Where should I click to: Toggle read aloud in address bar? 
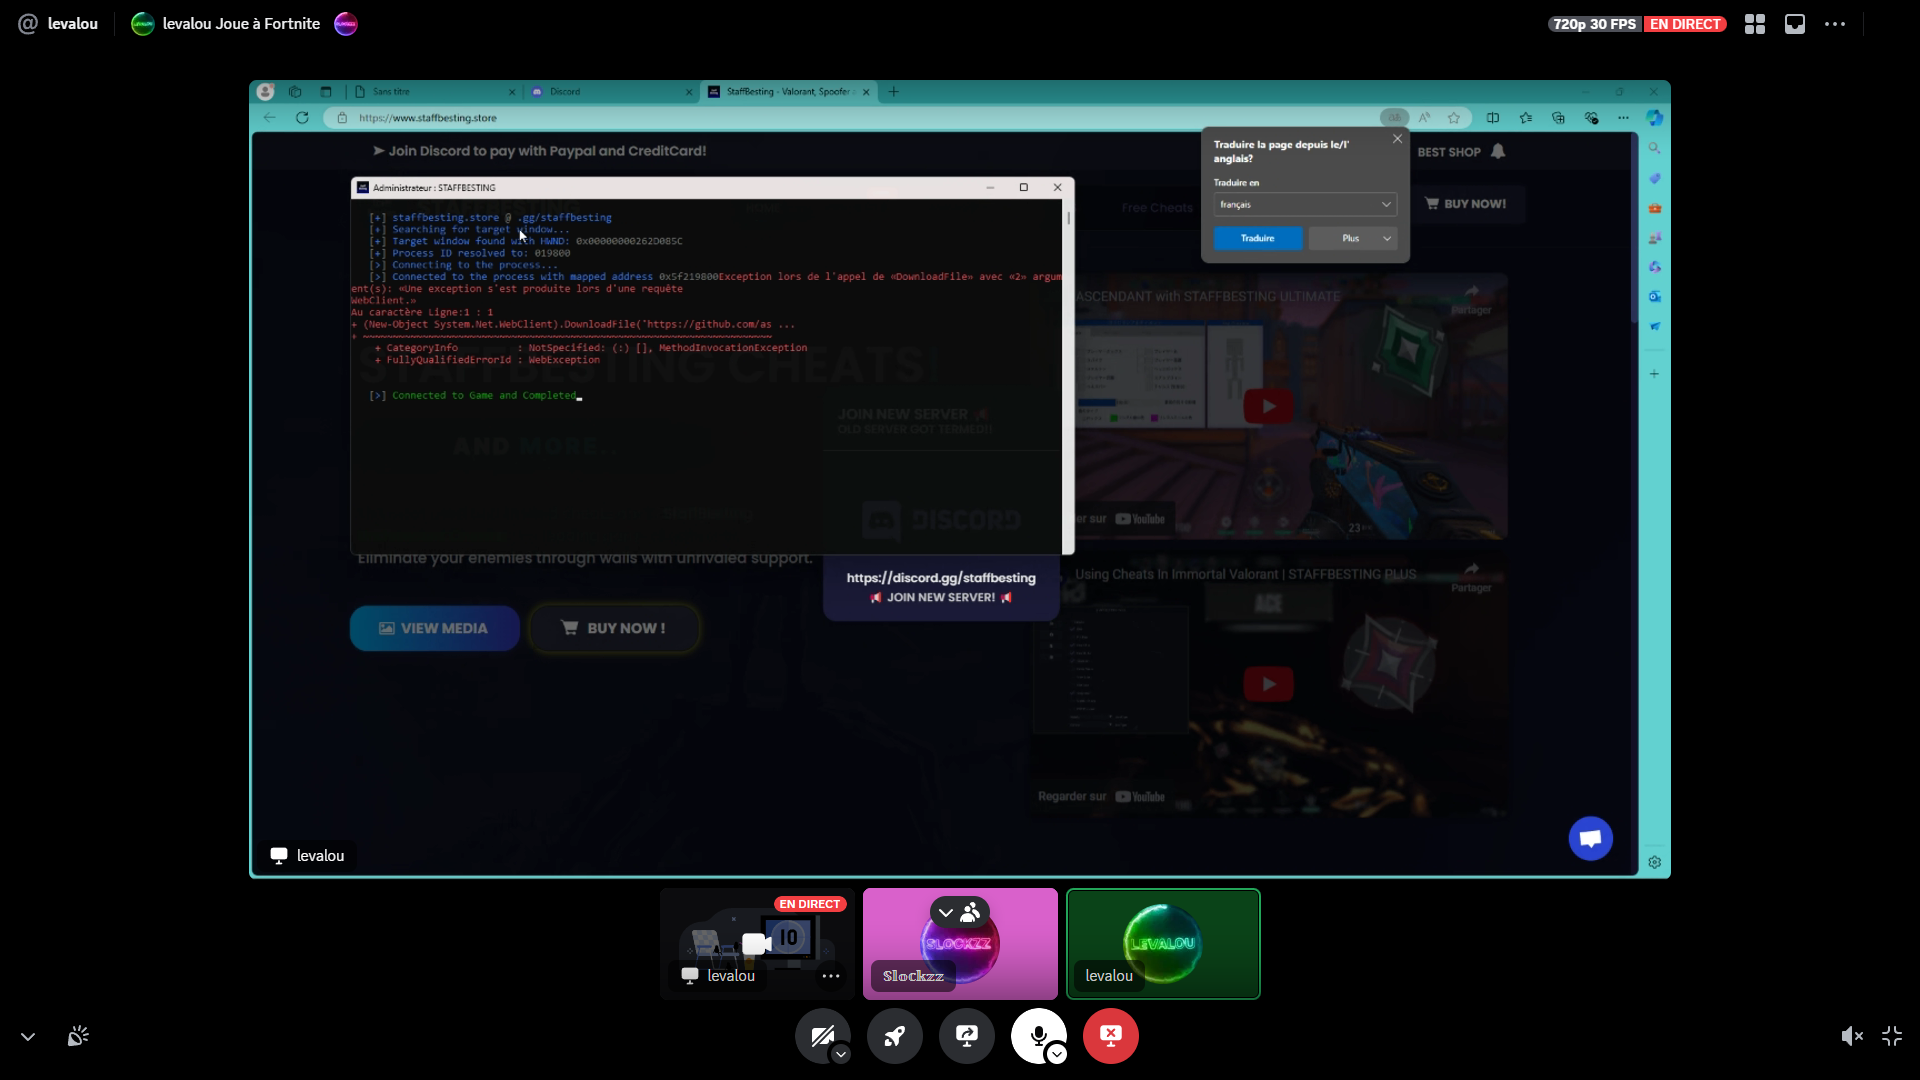1425,118
